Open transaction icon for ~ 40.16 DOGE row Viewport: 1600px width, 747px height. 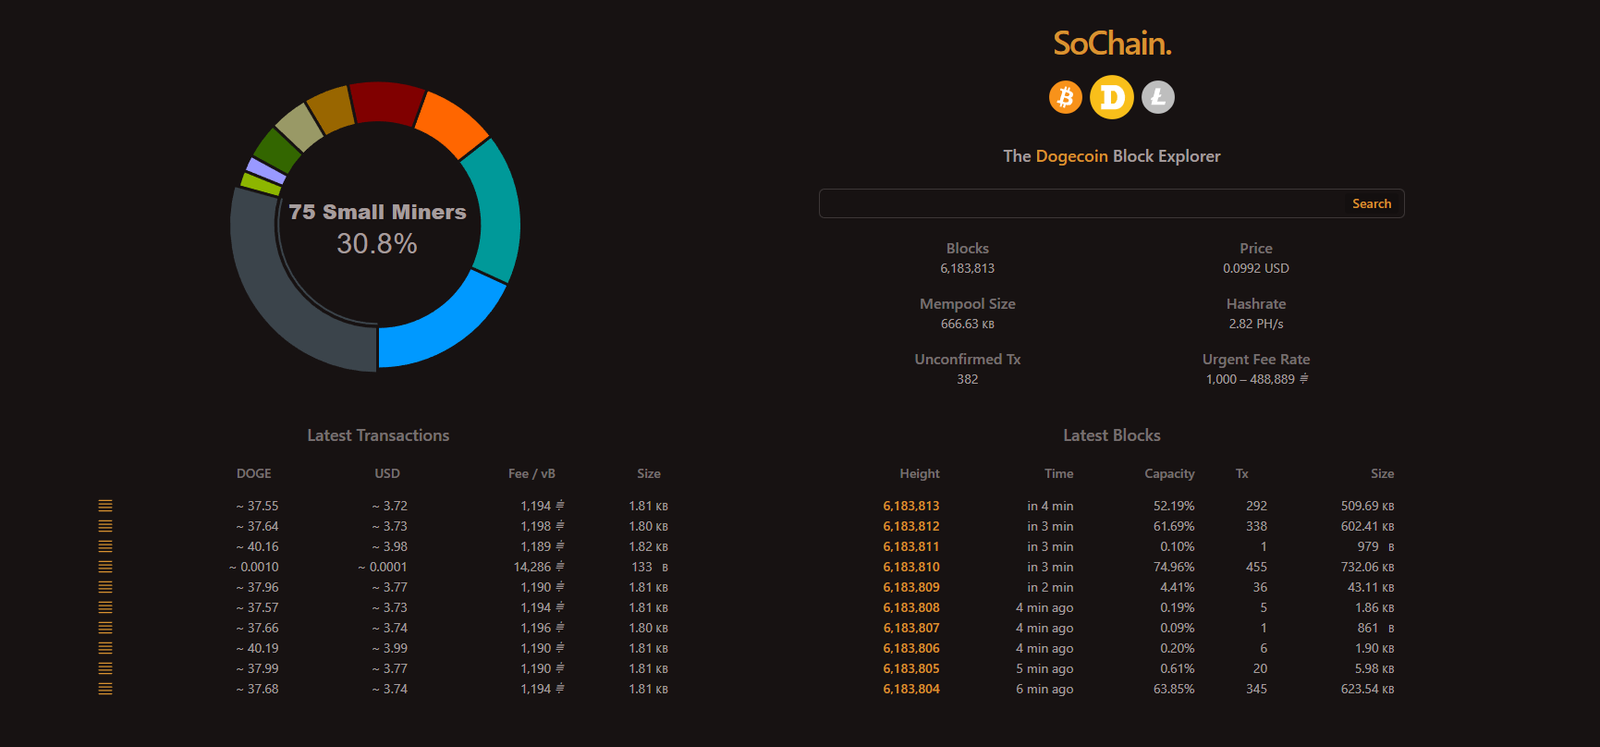(105, 547)
